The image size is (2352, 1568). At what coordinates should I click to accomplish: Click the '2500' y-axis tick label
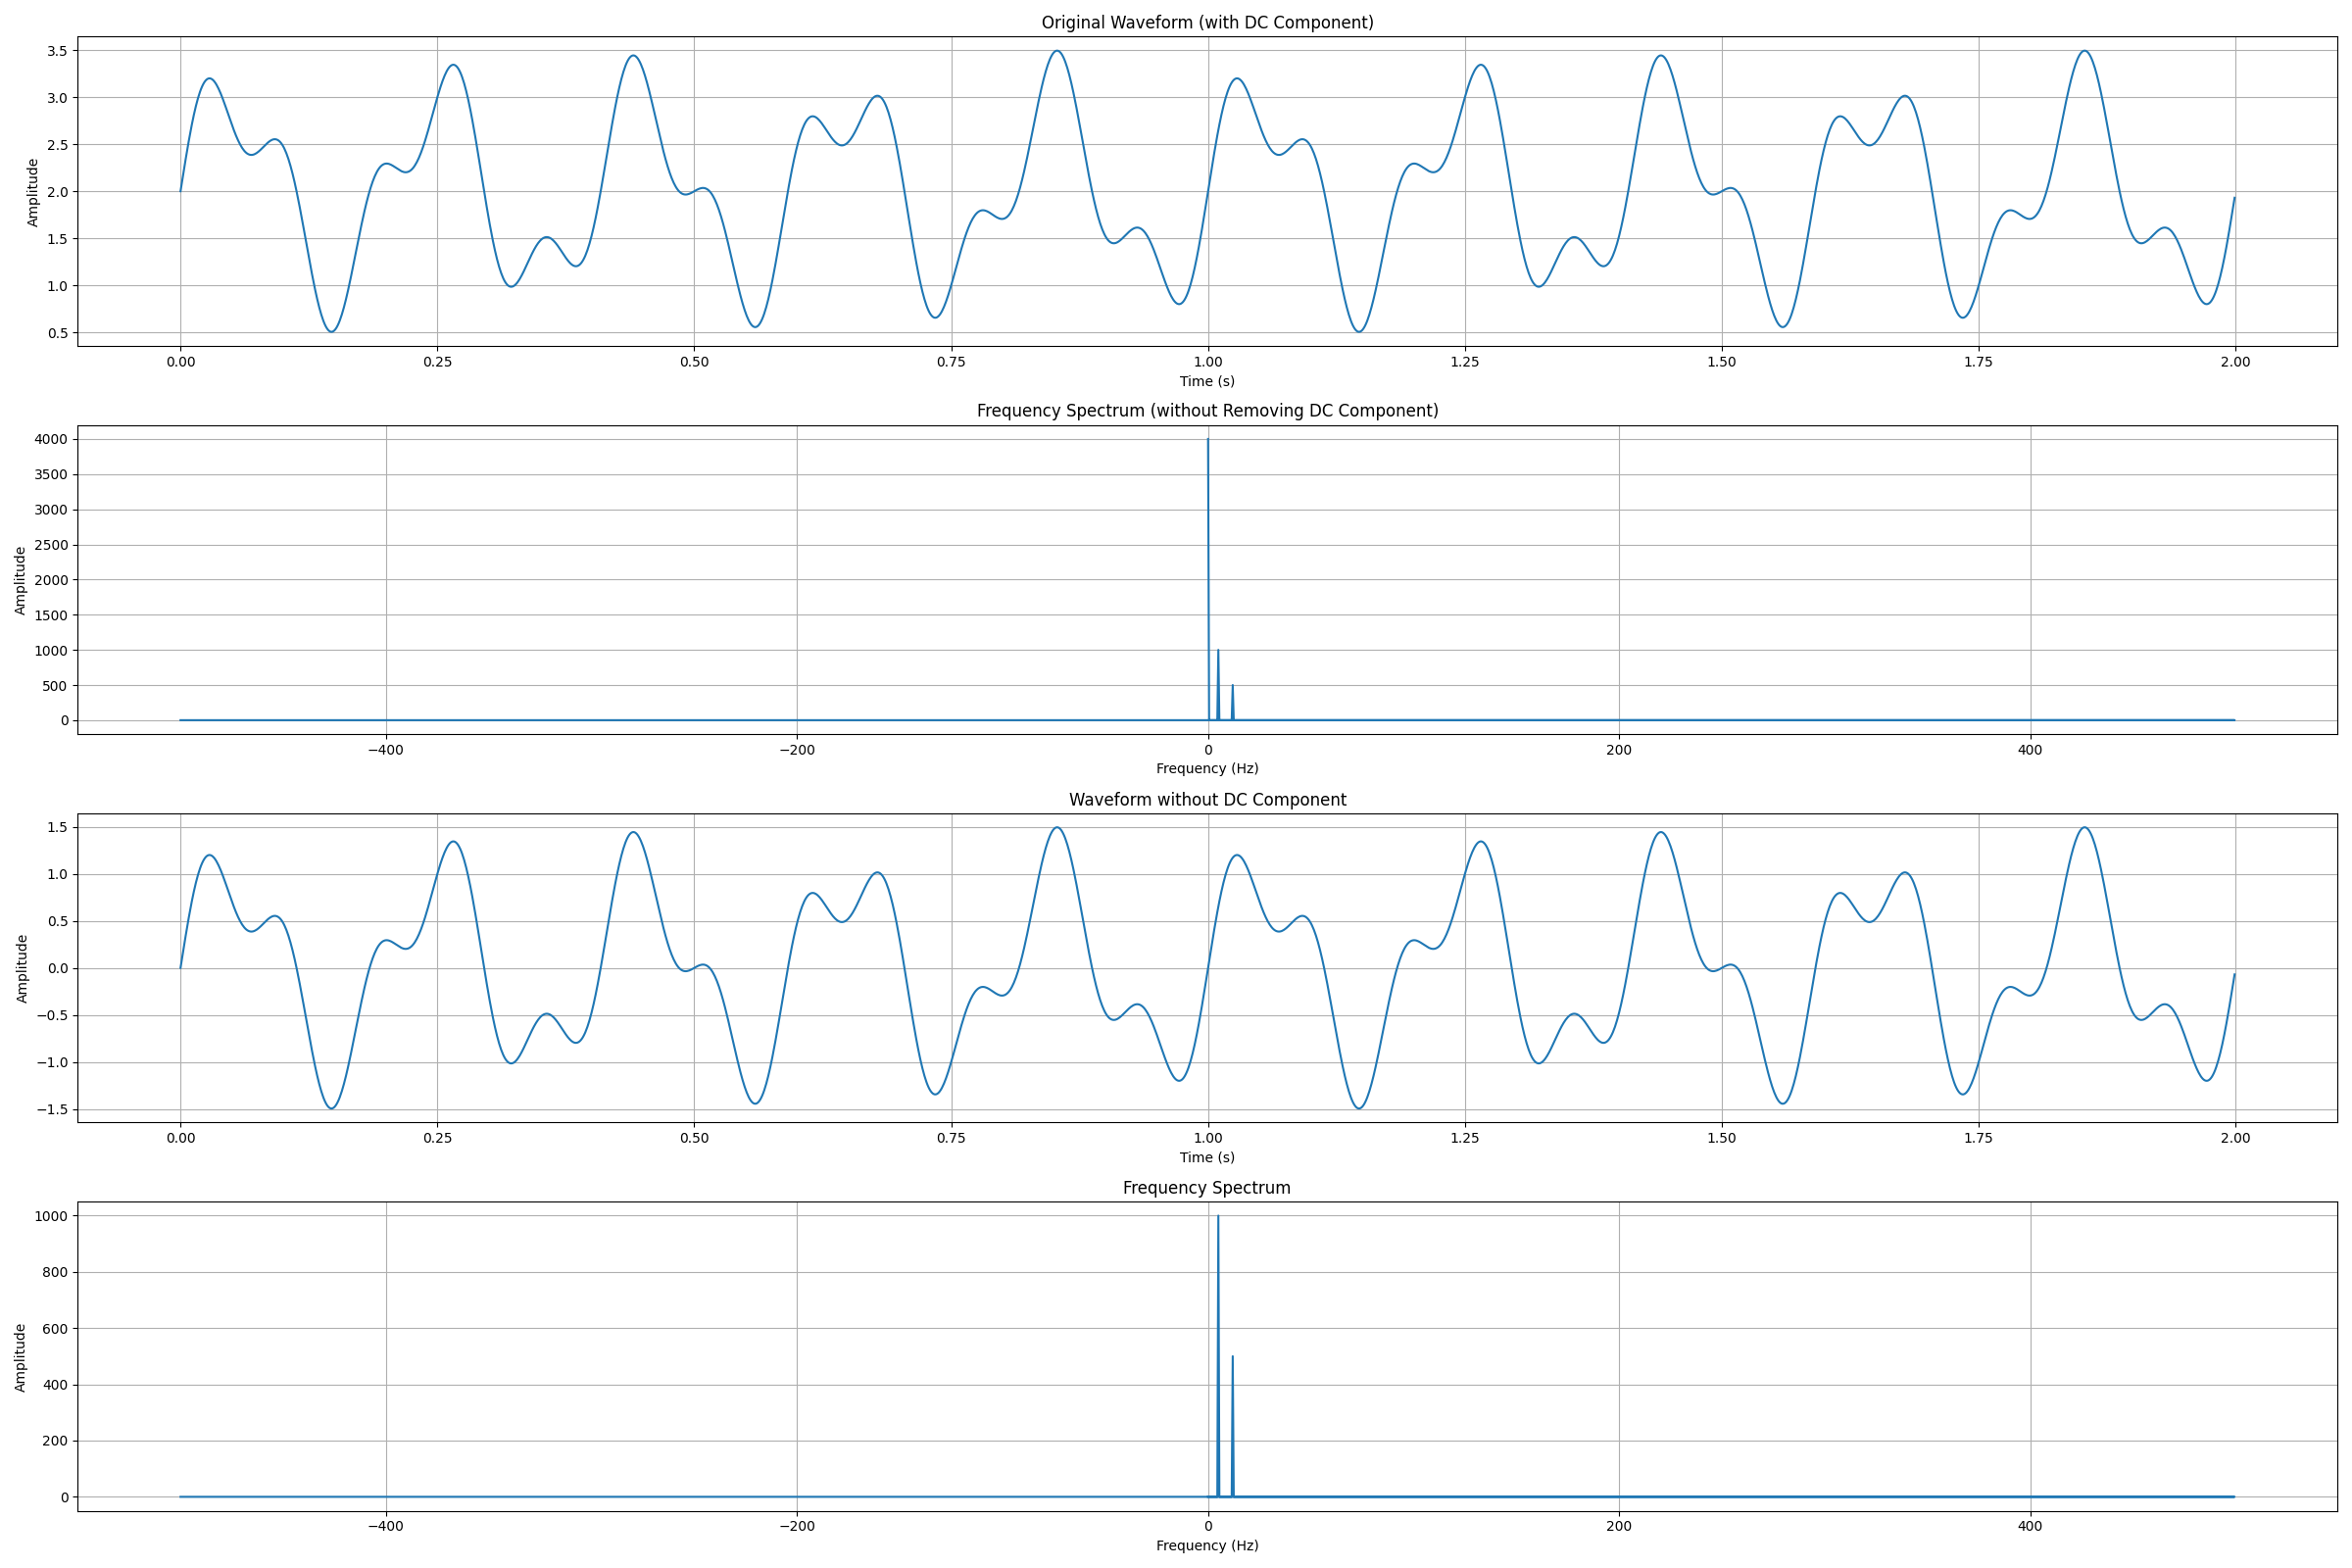click(x=51, y=545)
